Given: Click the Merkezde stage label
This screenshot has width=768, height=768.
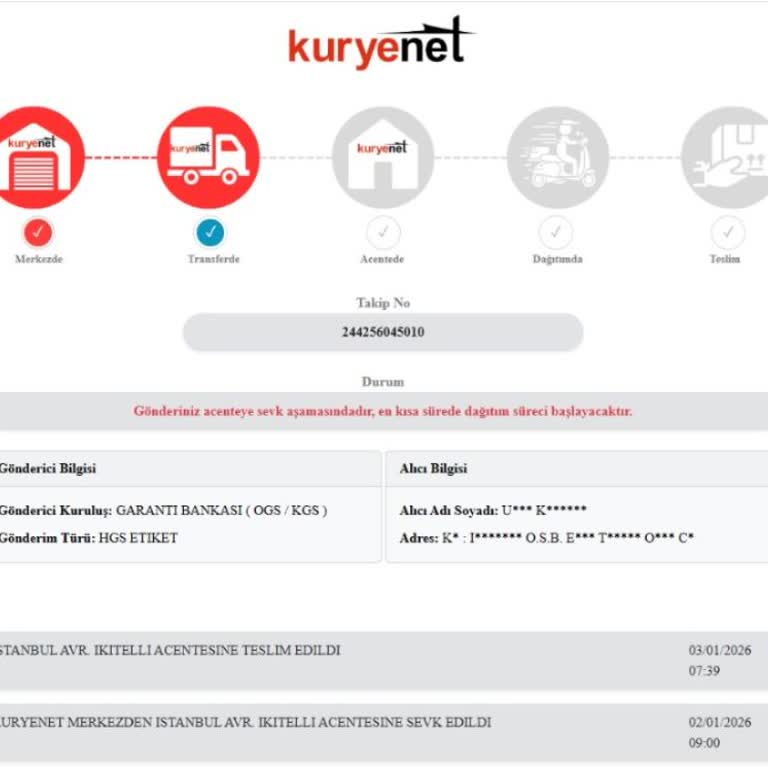Looking at the screenshot, I should pos(39,259).
